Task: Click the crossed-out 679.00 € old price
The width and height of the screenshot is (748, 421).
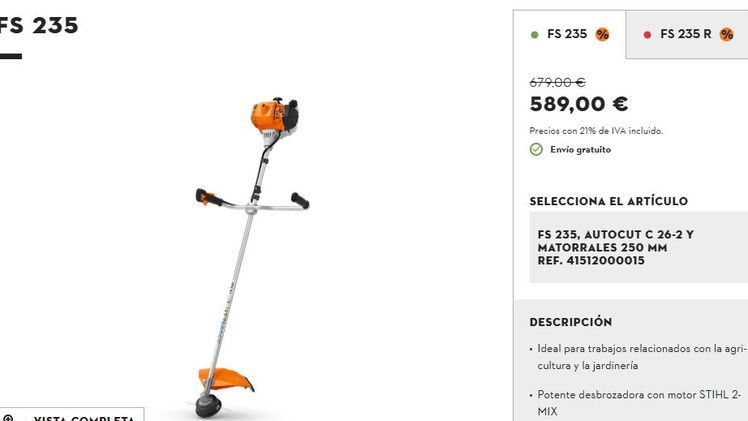Action: [557, 82]
